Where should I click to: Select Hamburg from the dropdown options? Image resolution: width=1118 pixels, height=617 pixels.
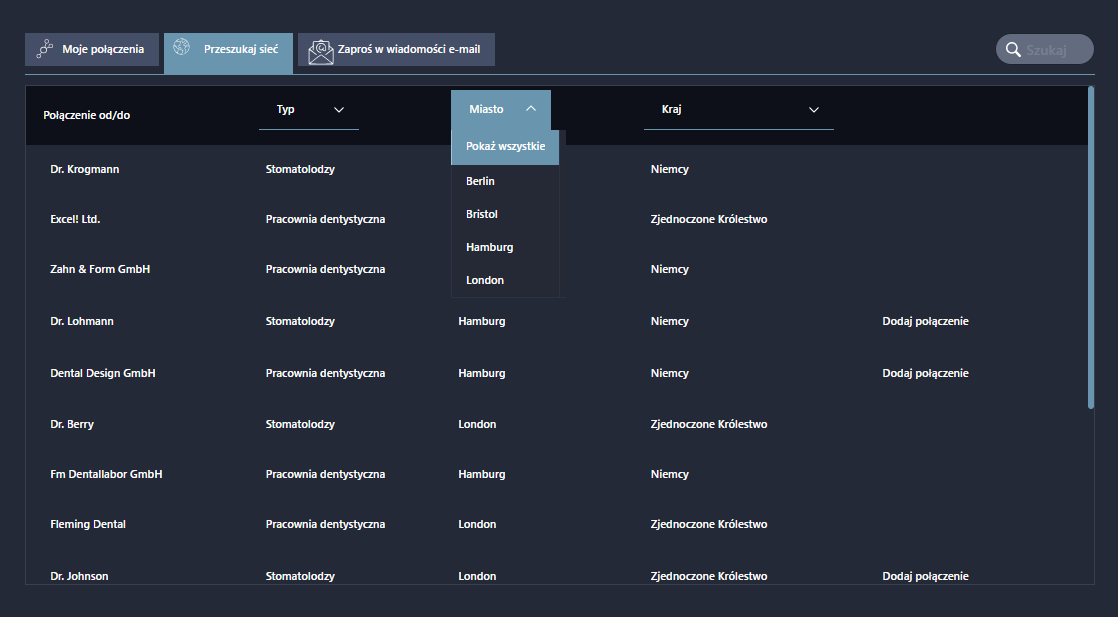point(489,247)
